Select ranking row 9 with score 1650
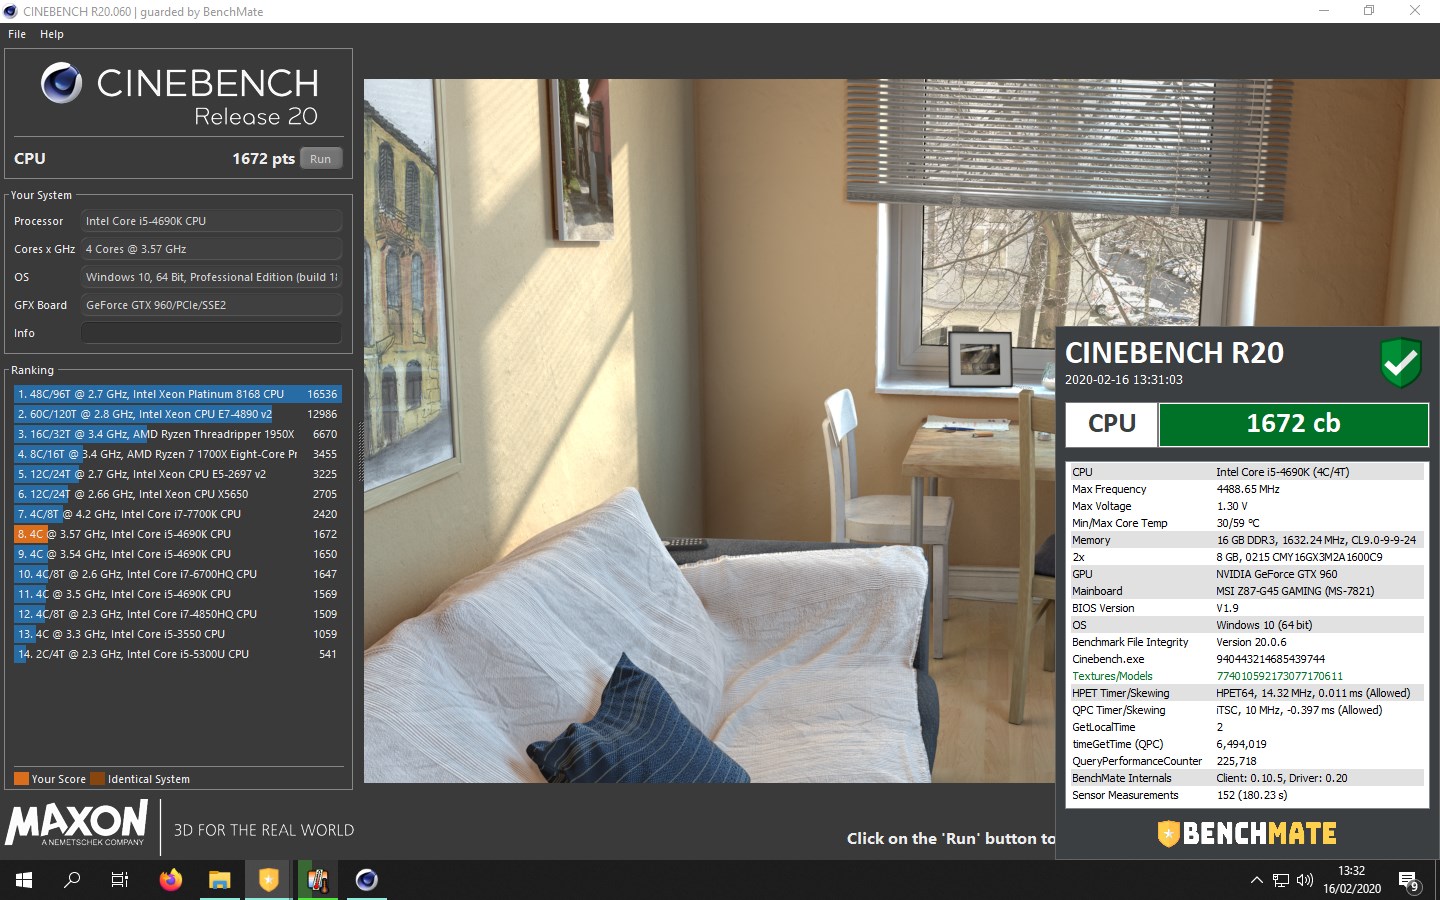The image size is (1440, 900). [x=178, y=554]
